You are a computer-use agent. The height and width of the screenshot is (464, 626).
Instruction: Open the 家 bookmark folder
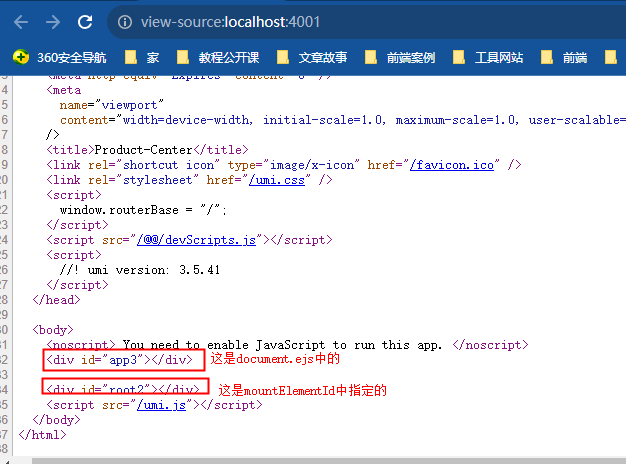[x=142, y=58]
